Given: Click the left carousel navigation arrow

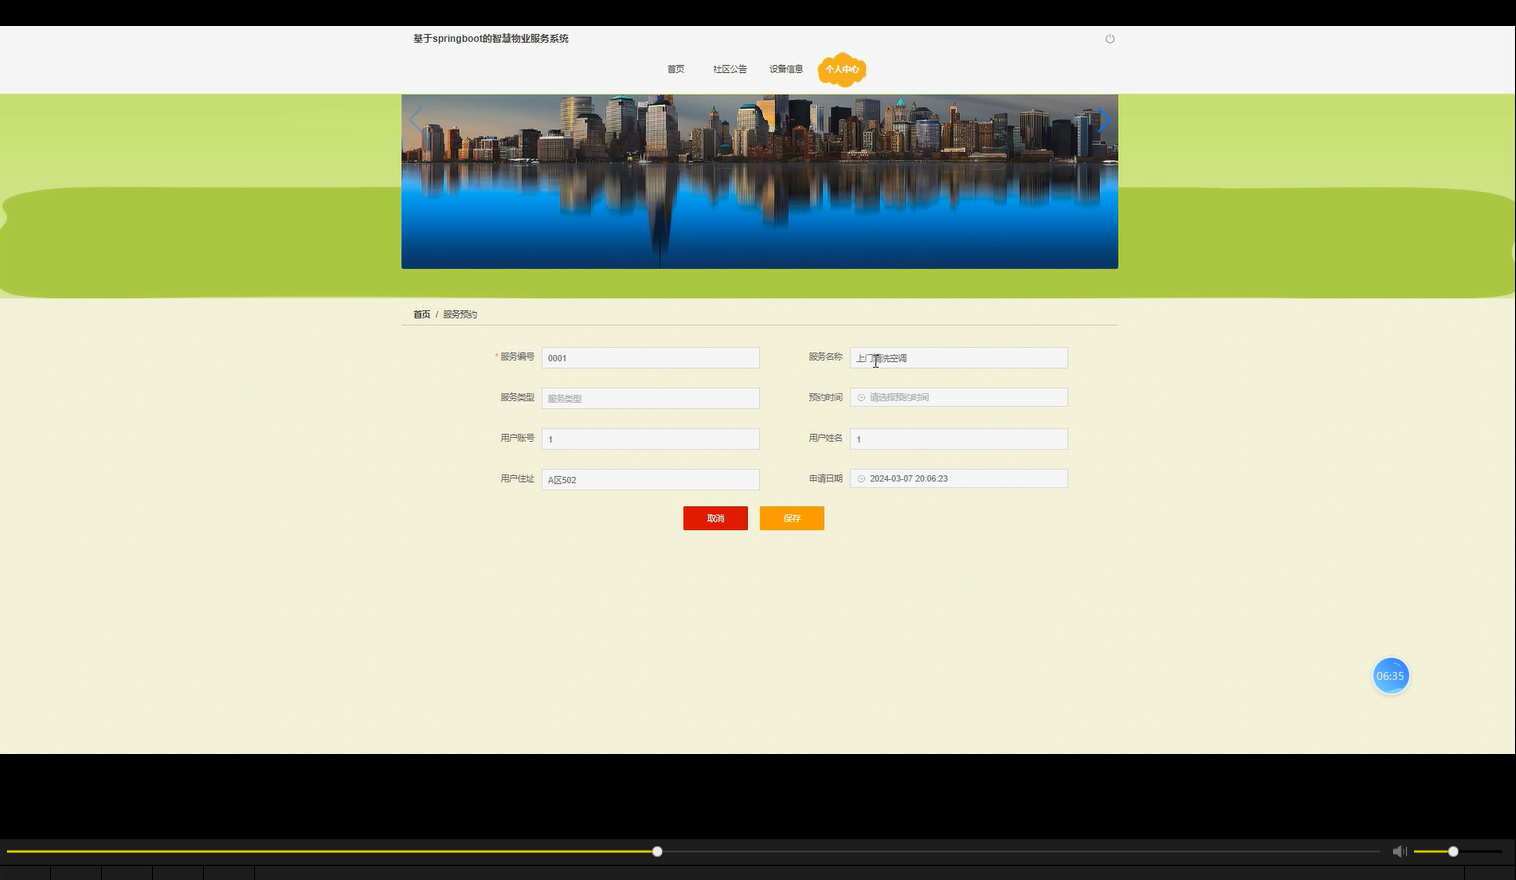Looking at the screenshot, I should (415, 119).
